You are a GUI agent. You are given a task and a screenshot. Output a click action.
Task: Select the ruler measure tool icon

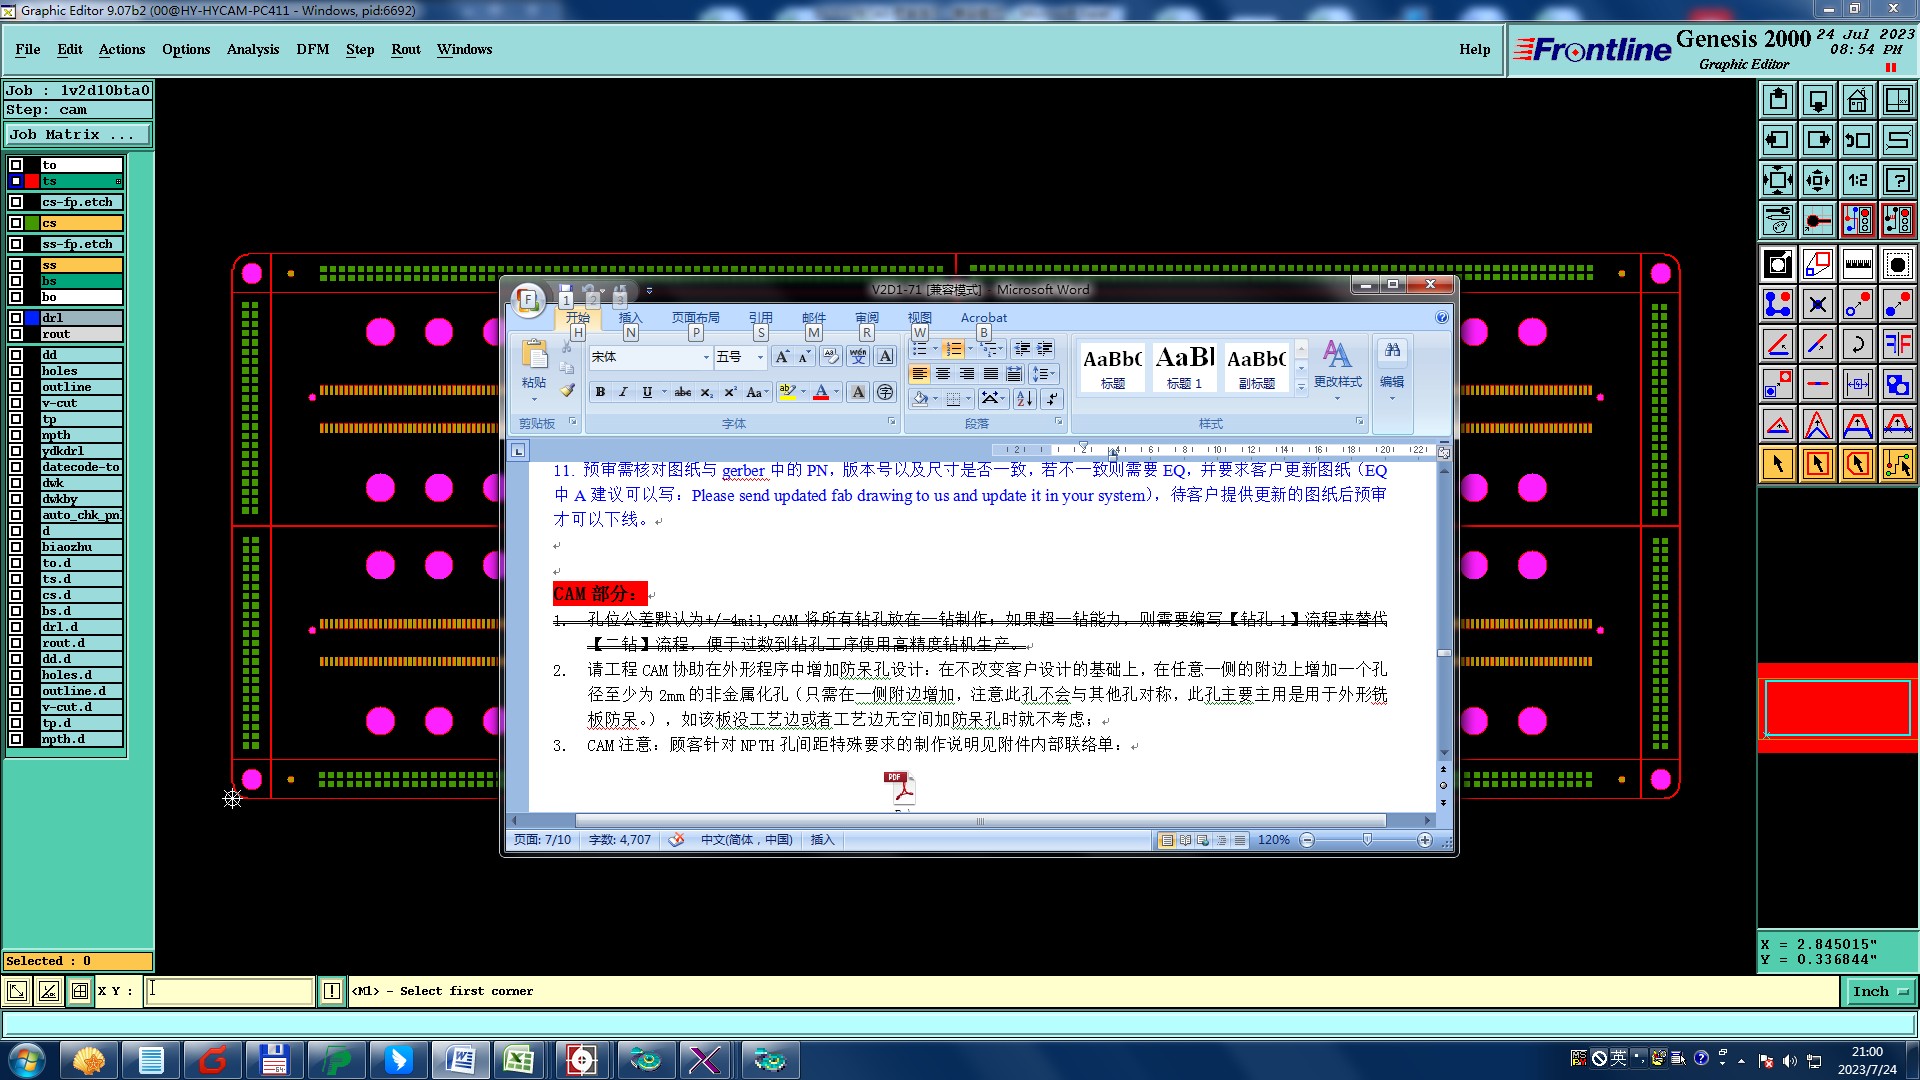click(x=1857, y=264)
